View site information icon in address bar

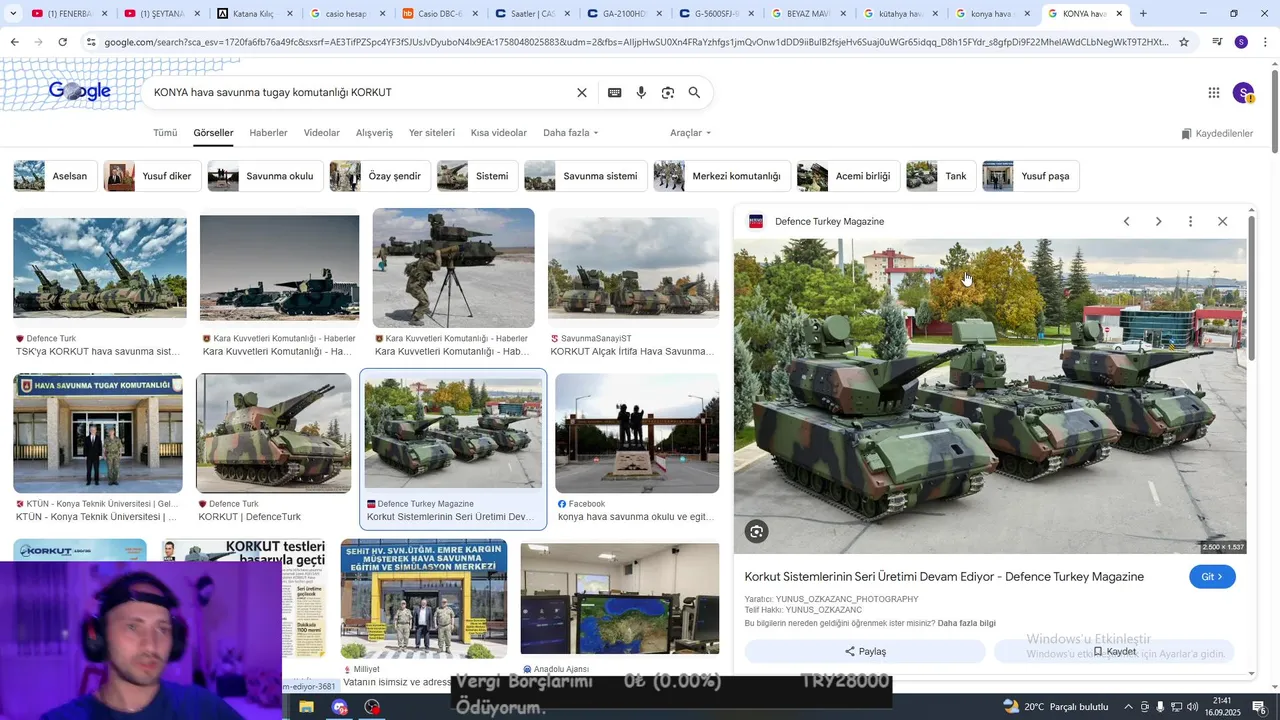91,42
